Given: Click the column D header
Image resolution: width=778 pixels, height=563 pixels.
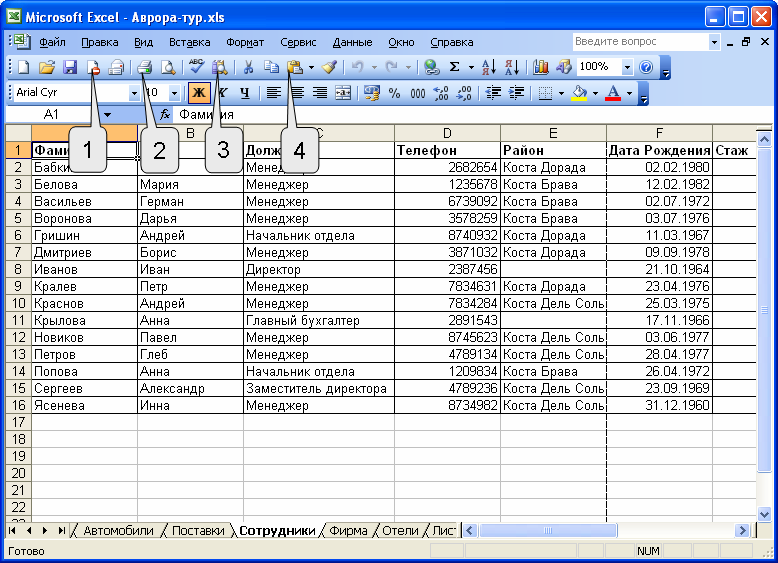Looking at the screenshot, I should tap(447, 133).
